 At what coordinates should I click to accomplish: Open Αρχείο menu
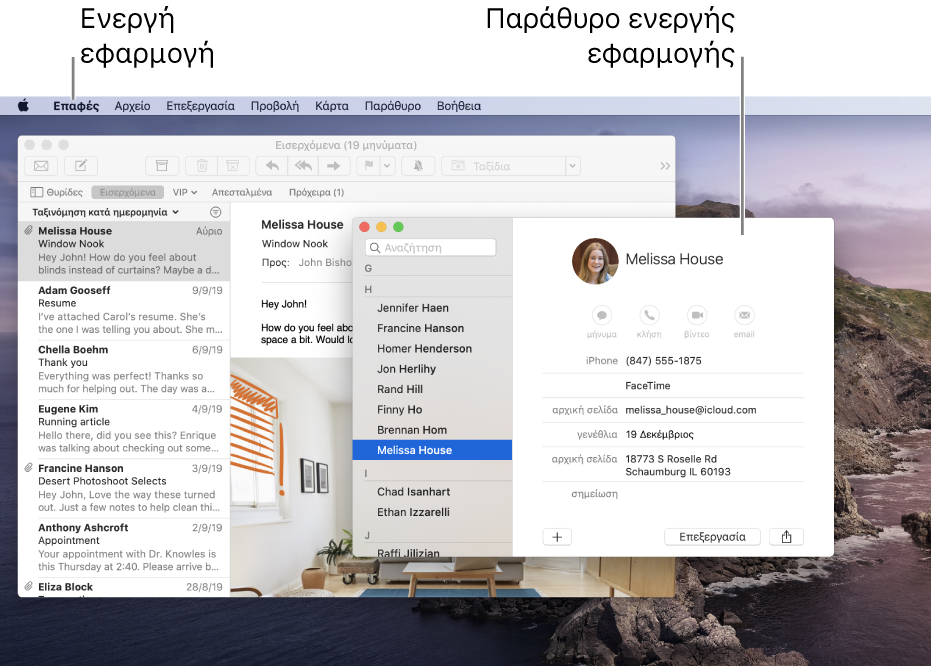tap(132, 106)
